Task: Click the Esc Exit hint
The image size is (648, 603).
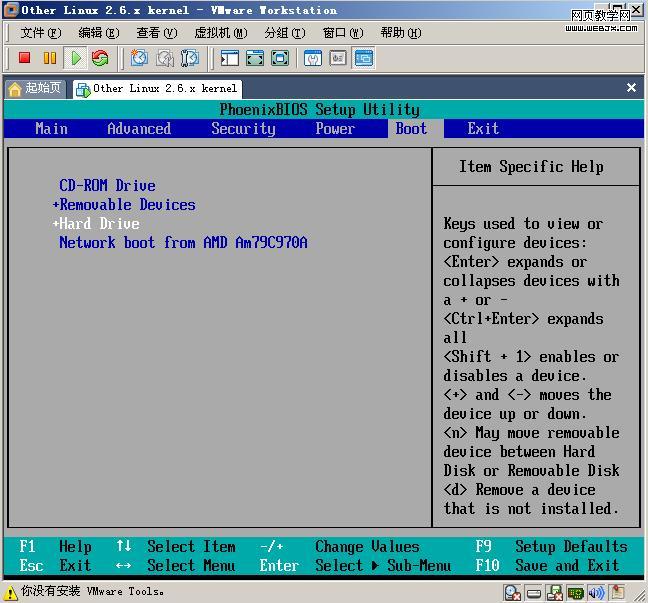Action: (55, 565)
